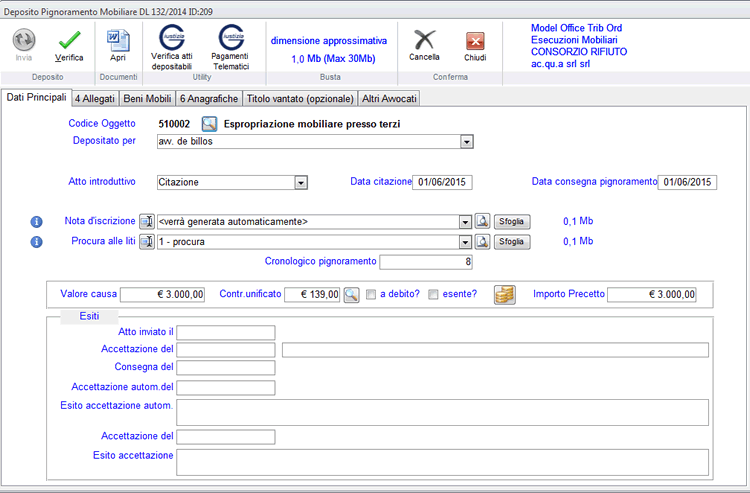This screenshot has width=750, height=493.
Task: Click the code 510002 text
Action: click(x=174, y=124)
